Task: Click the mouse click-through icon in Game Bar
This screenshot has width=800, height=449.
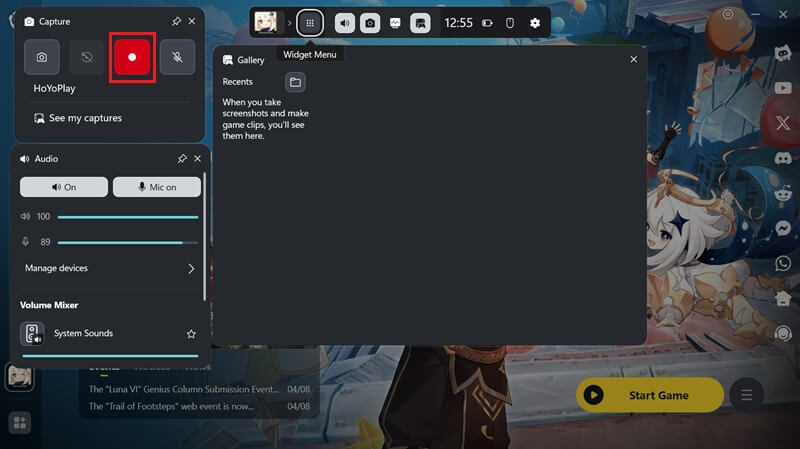Action: coord(510,23)
